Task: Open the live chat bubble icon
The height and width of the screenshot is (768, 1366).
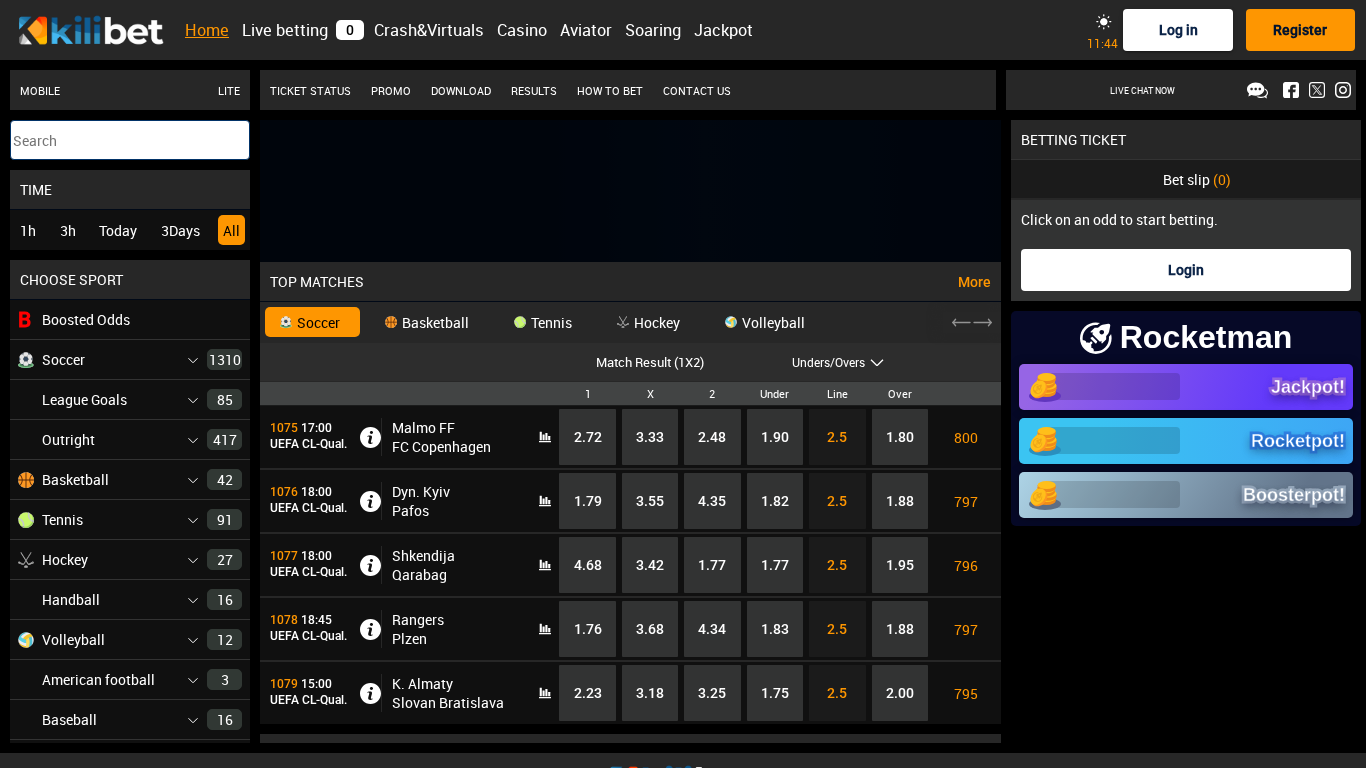Action: (1257, 90)
